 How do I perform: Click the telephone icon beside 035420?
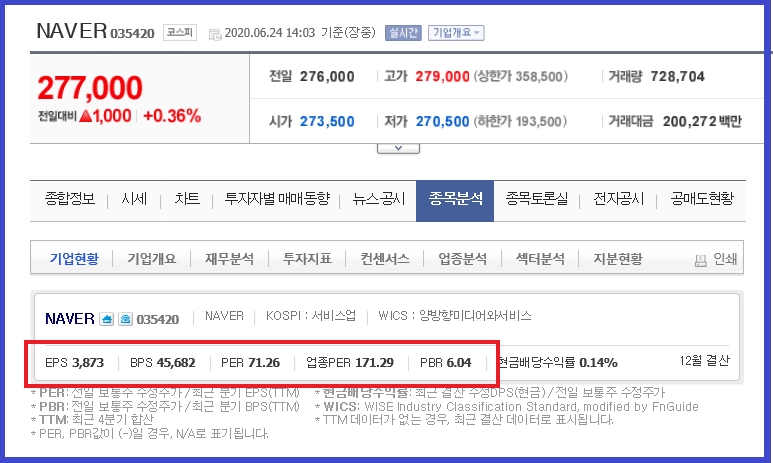coord(125,319)
